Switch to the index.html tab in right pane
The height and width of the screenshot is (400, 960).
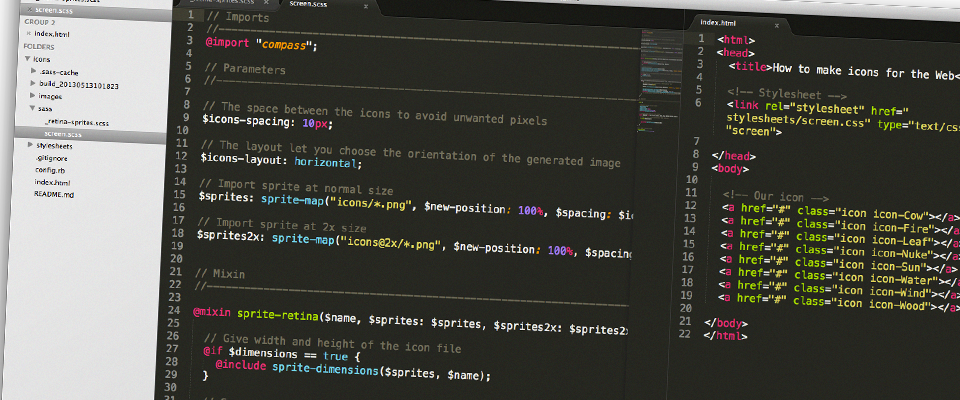(722, 21)
